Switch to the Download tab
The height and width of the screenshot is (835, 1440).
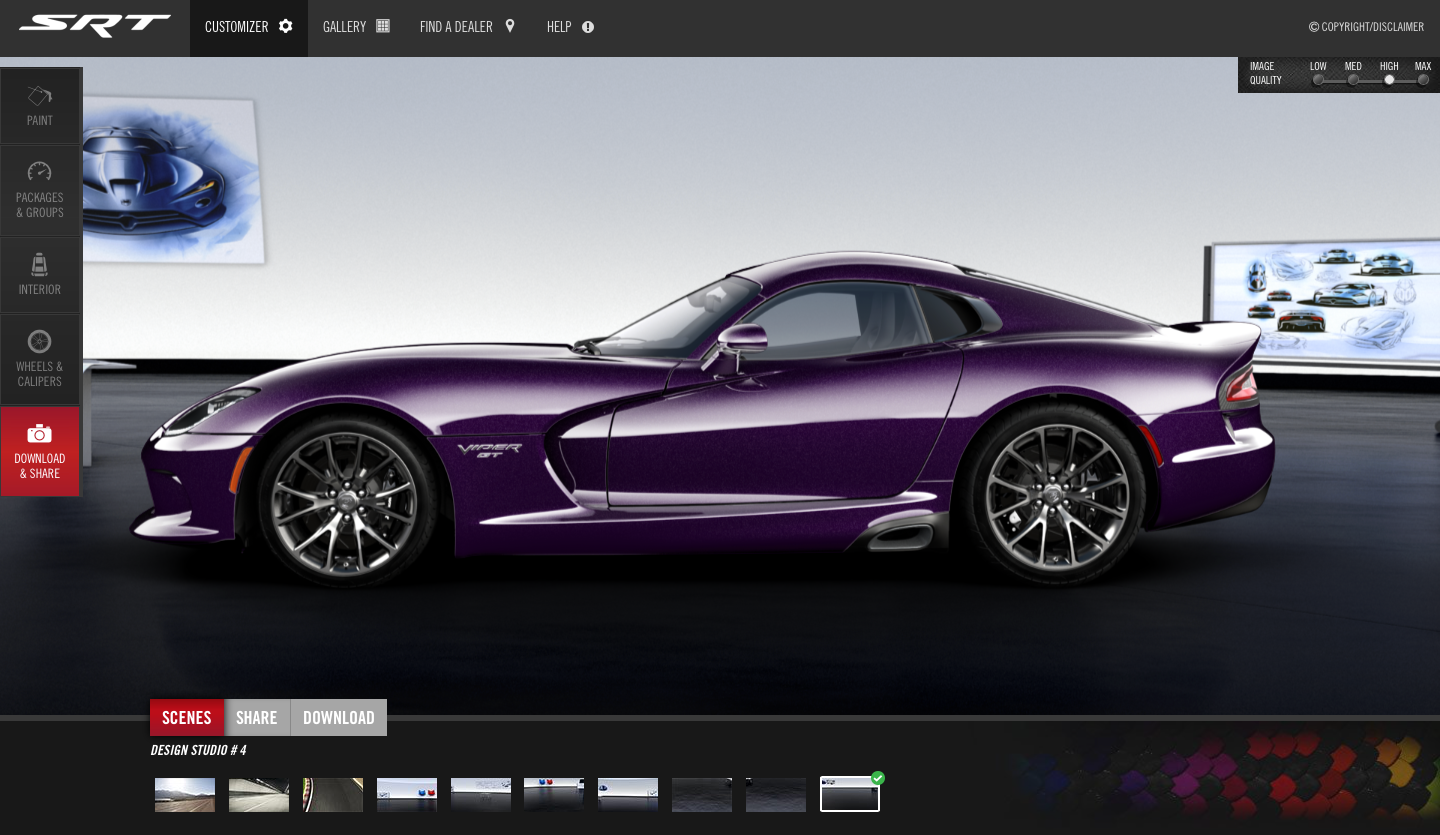click(339, 717)
